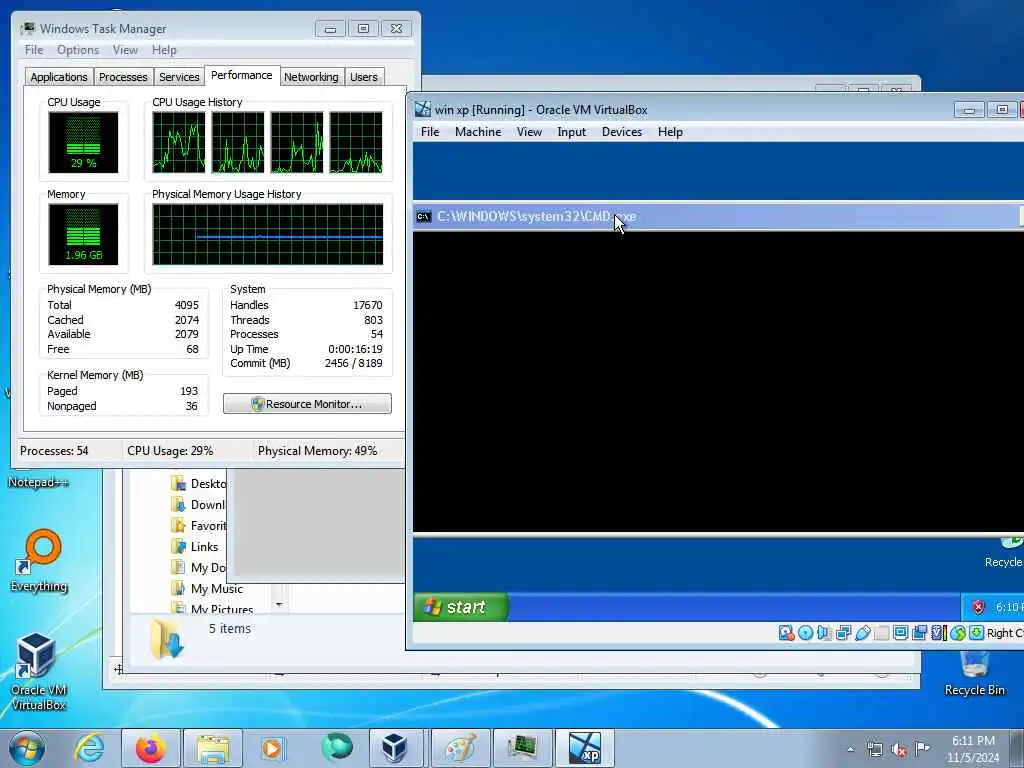Switch to Processes tab

pyautogui.click(x=123, y=77)
